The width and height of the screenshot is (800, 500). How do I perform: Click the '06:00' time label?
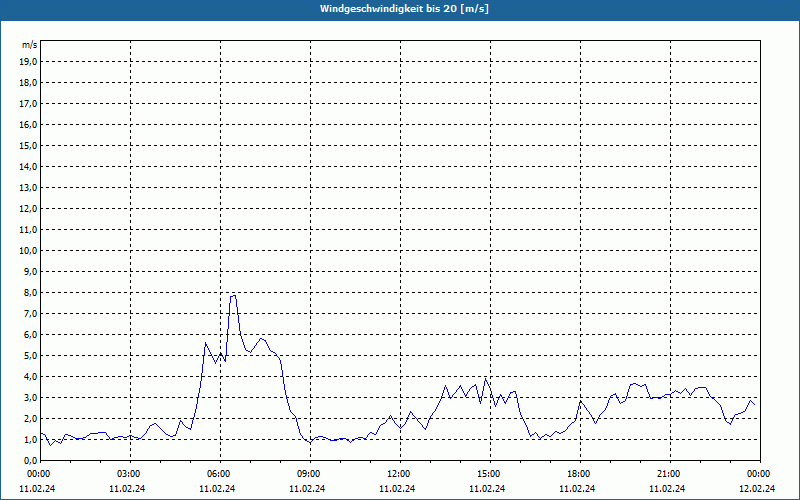coord(220,474)
